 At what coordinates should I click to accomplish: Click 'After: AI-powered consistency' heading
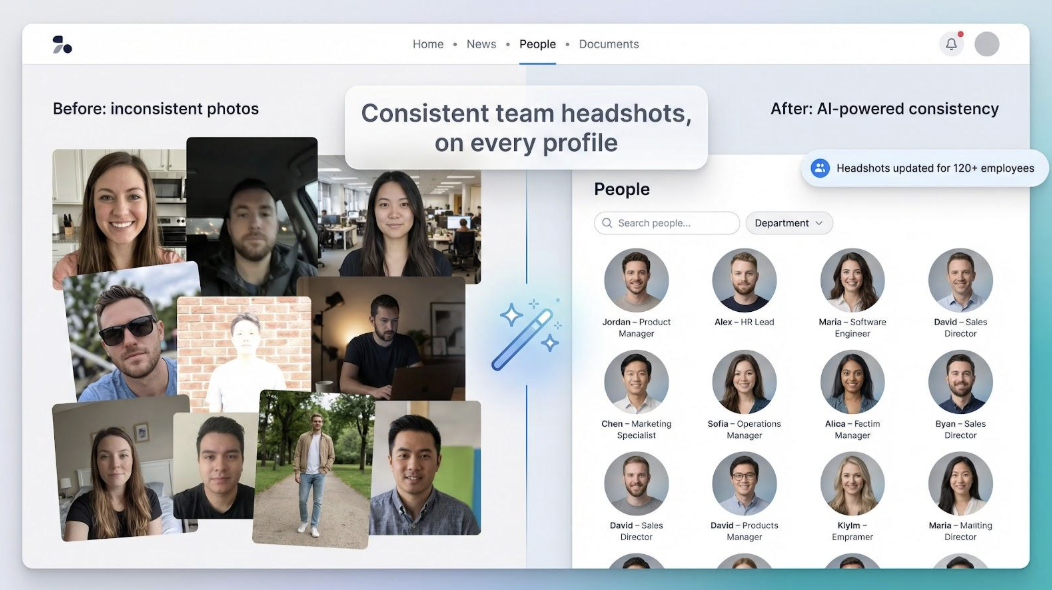coord(884,109)
